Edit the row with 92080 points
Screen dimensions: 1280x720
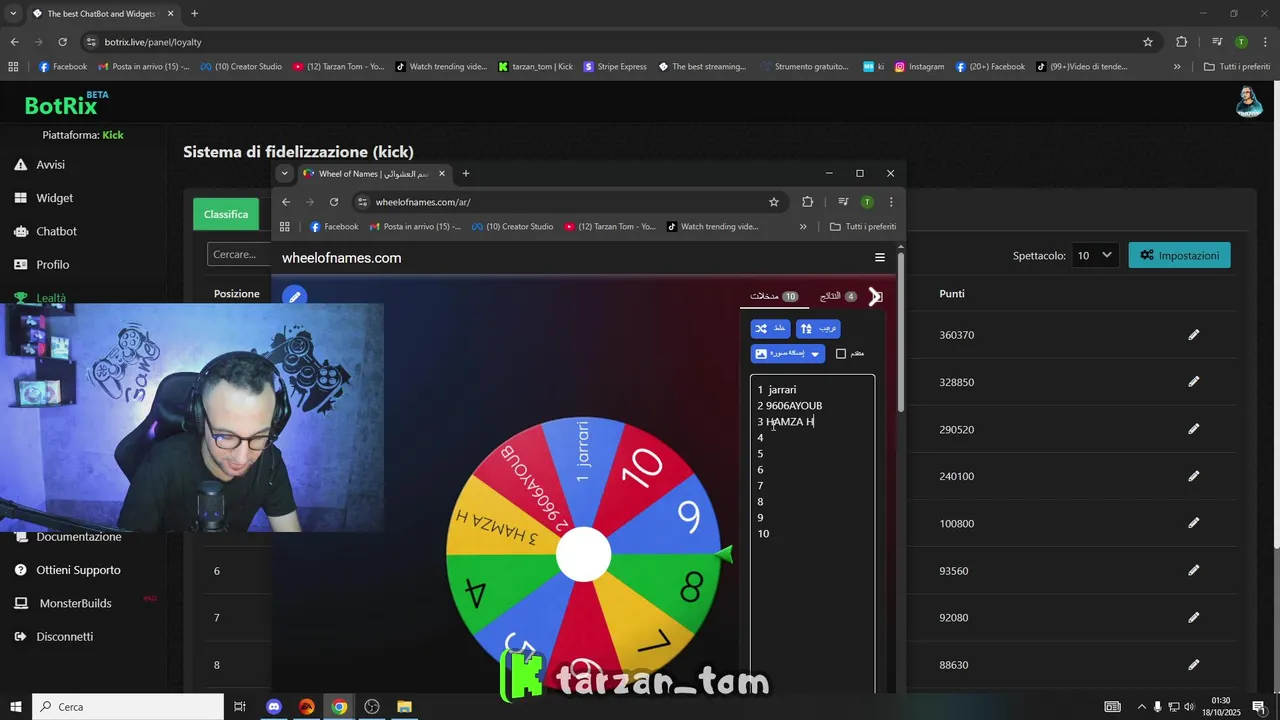[x=1193, y=617]
